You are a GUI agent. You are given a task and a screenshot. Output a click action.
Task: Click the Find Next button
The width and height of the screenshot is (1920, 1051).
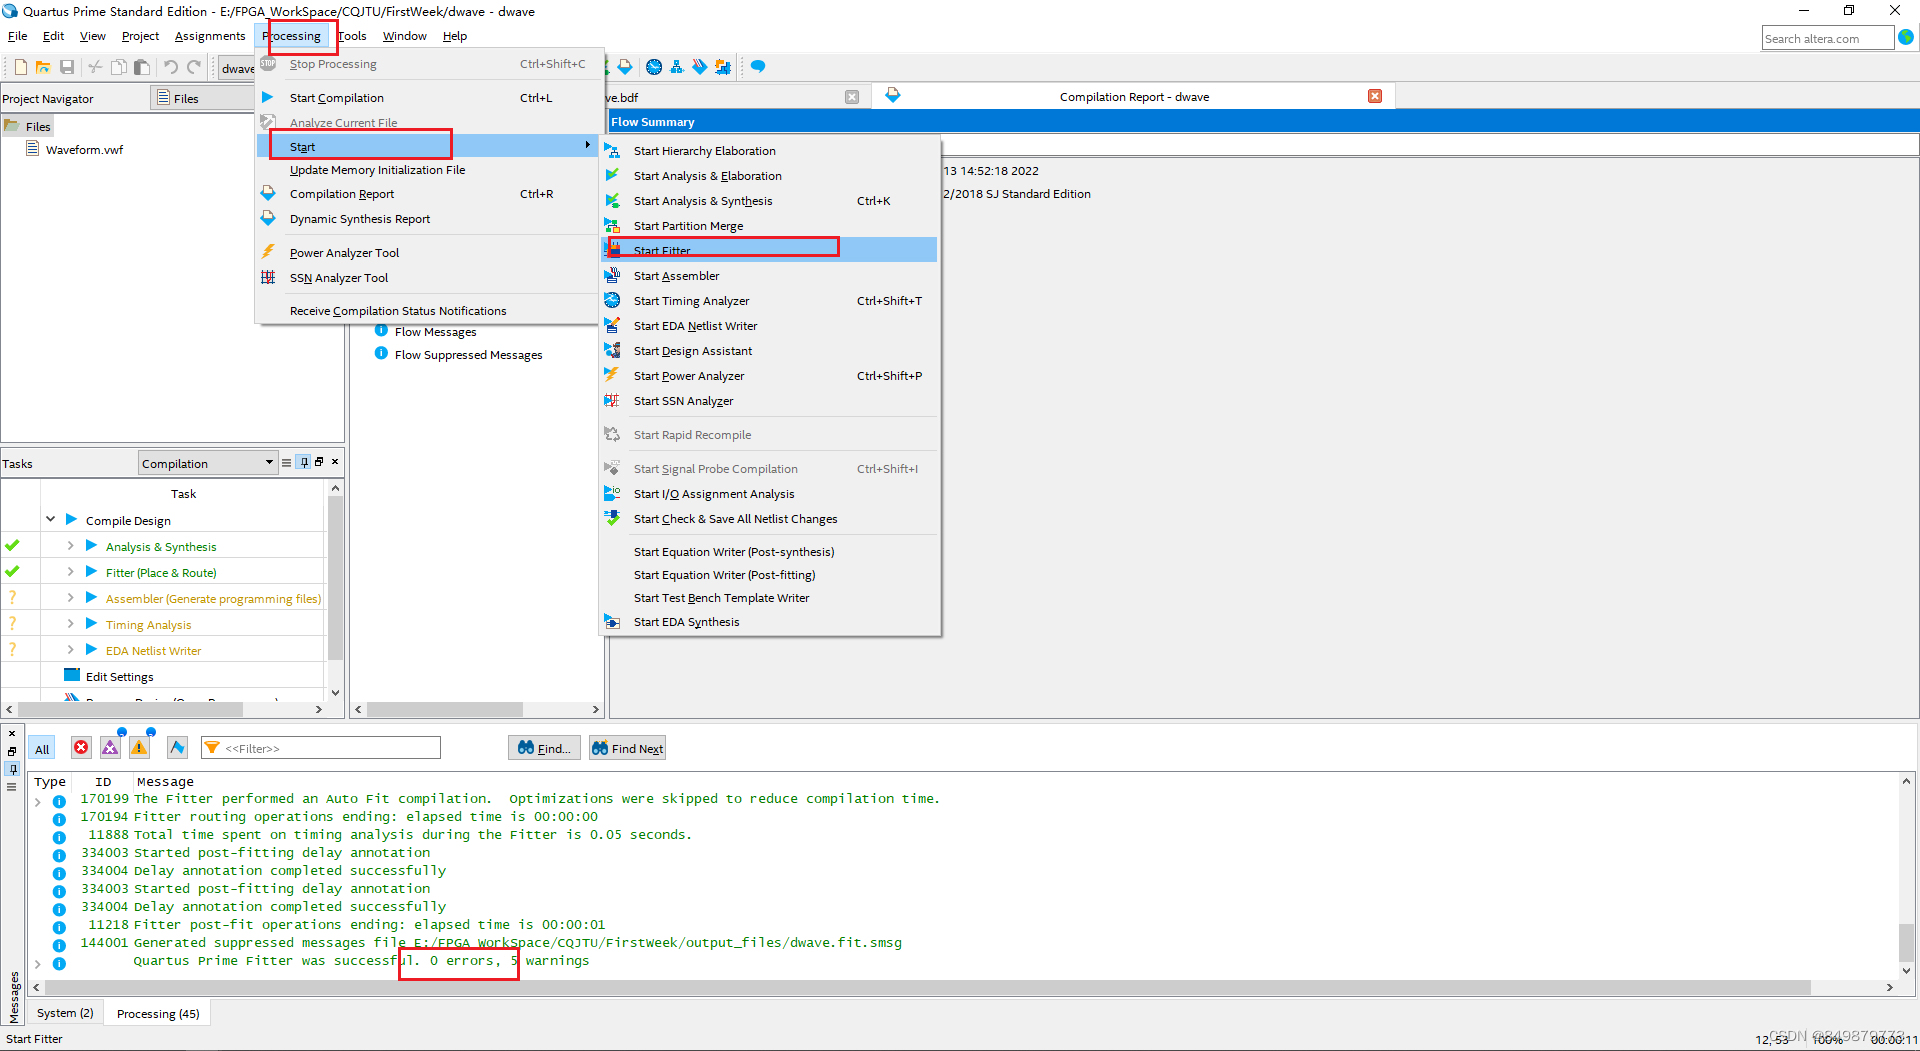[627, 748]
